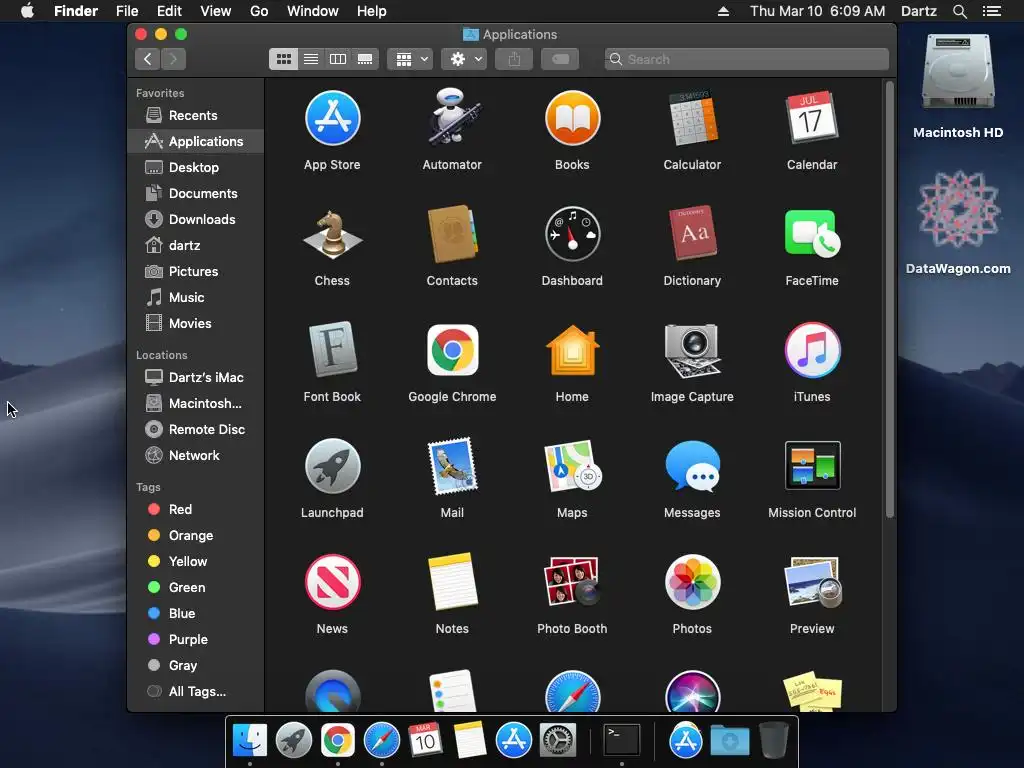The height and width of the screenshot is (768, 1024).
Task: Select the Home app icon
Action: pyautogui.click(x=572, y=350)
